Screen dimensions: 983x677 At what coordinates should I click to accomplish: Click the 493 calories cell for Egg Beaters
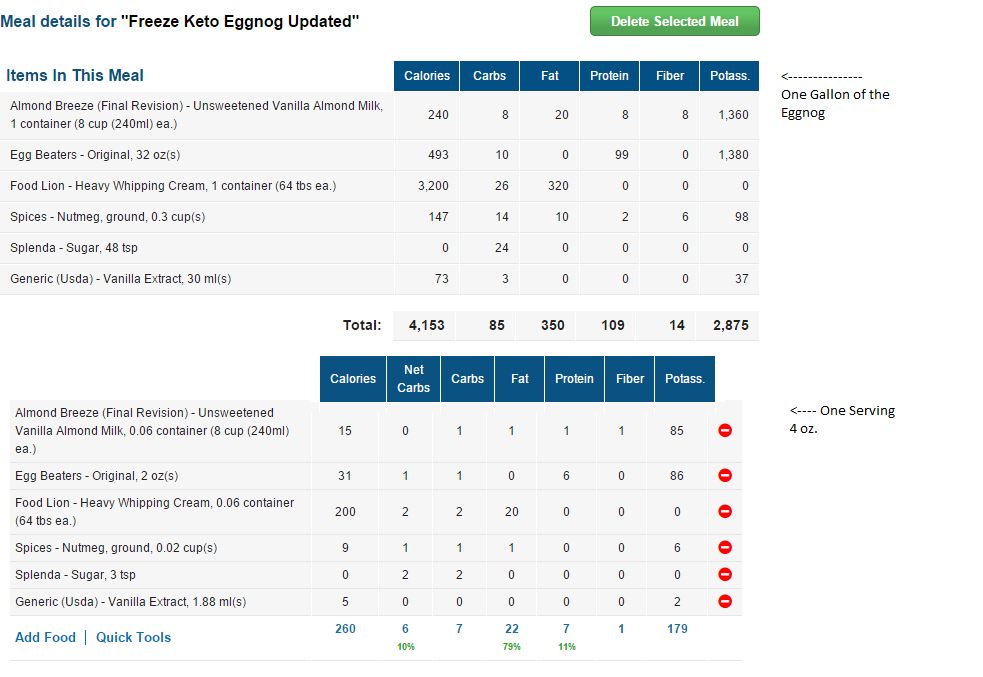point(438,155)
